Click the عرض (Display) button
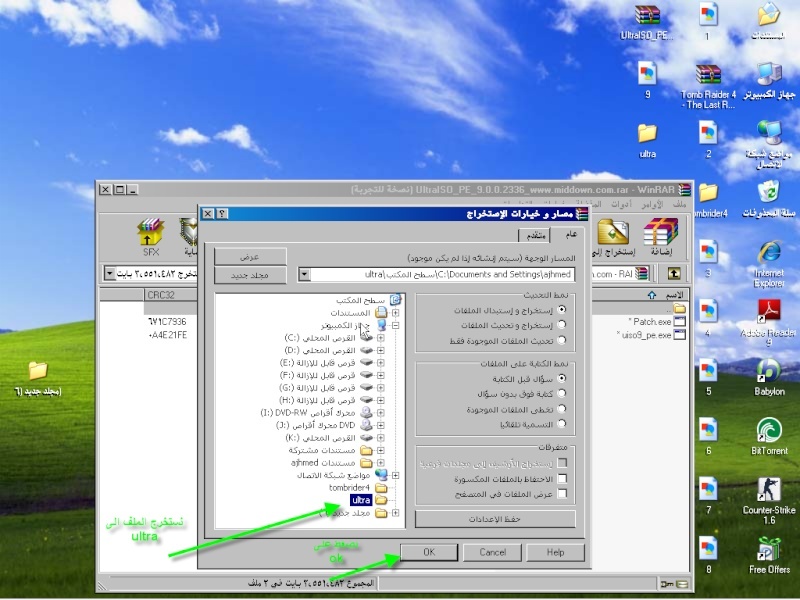The width and height of the screenshot is (800, 600). pos(250,257)
